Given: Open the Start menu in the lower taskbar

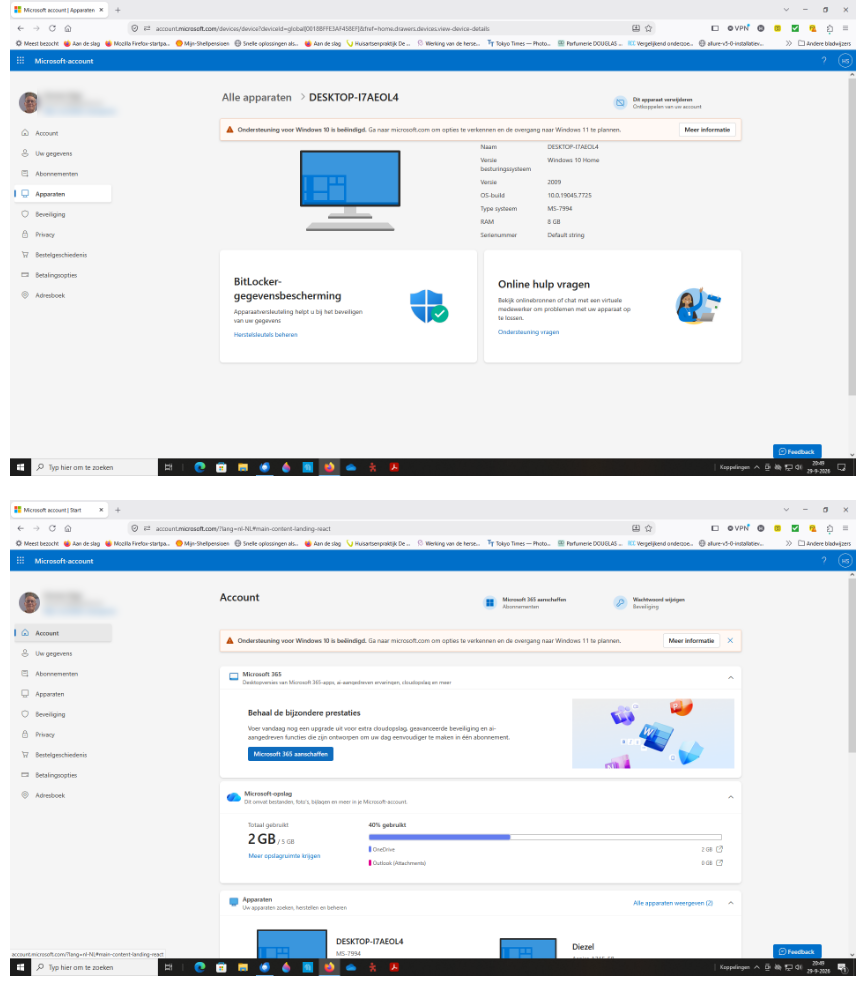Looking at the screenshot, I should 20,967.
